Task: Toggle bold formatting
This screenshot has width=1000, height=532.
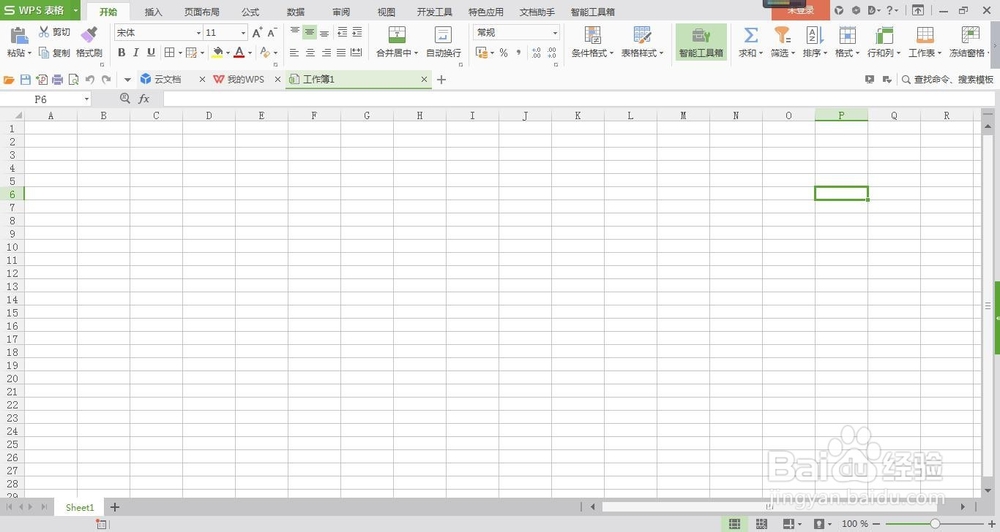Action: [121, 52]
